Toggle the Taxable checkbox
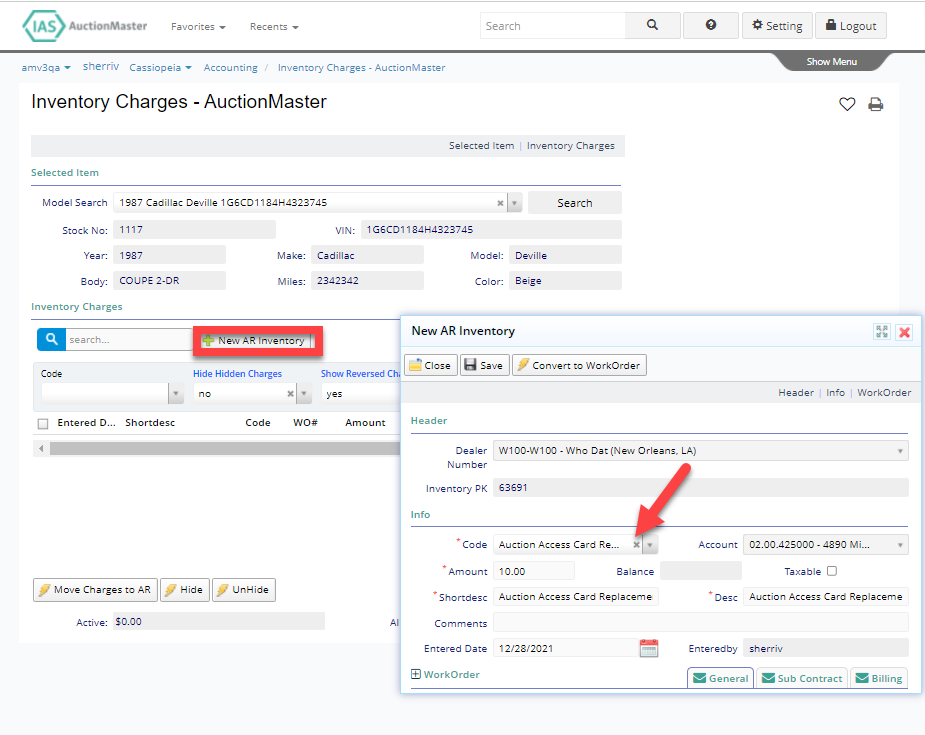This screenshot has width=925, height=735. click(x=832, y=570)
